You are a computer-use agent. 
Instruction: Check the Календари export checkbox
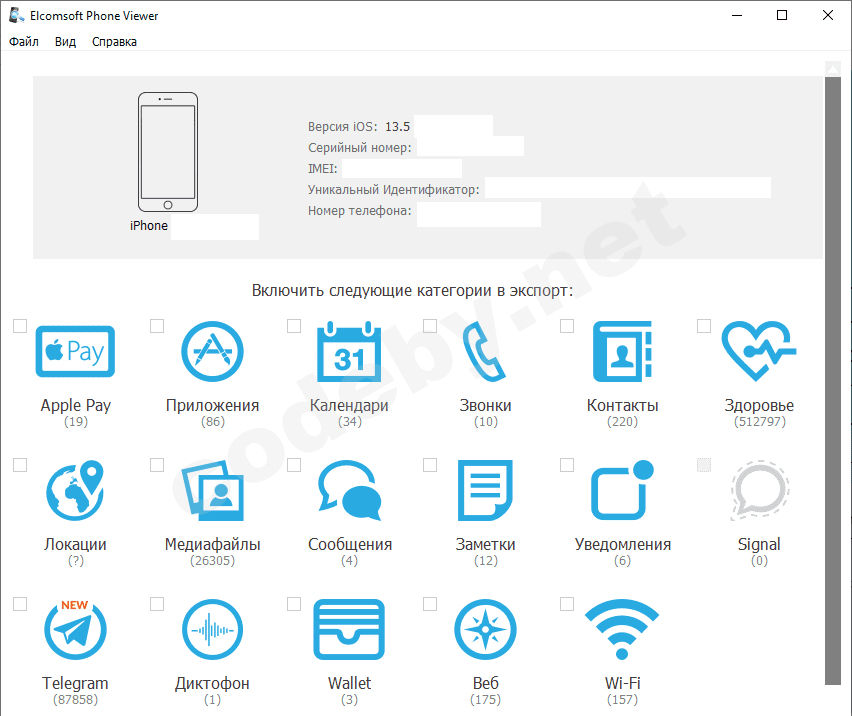click(x=294, y=326)
